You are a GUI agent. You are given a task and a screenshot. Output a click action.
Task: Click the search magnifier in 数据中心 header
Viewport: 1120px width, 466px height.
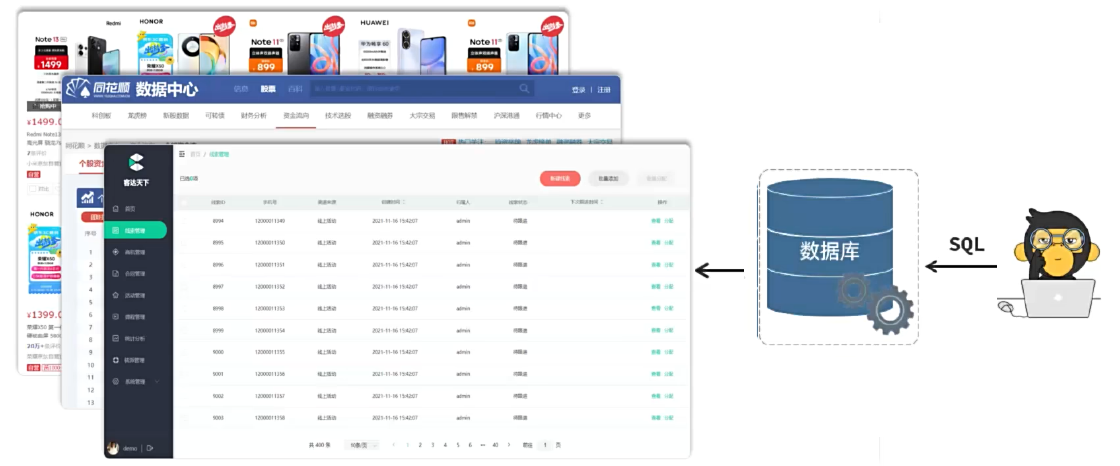(x=525, y=89)
